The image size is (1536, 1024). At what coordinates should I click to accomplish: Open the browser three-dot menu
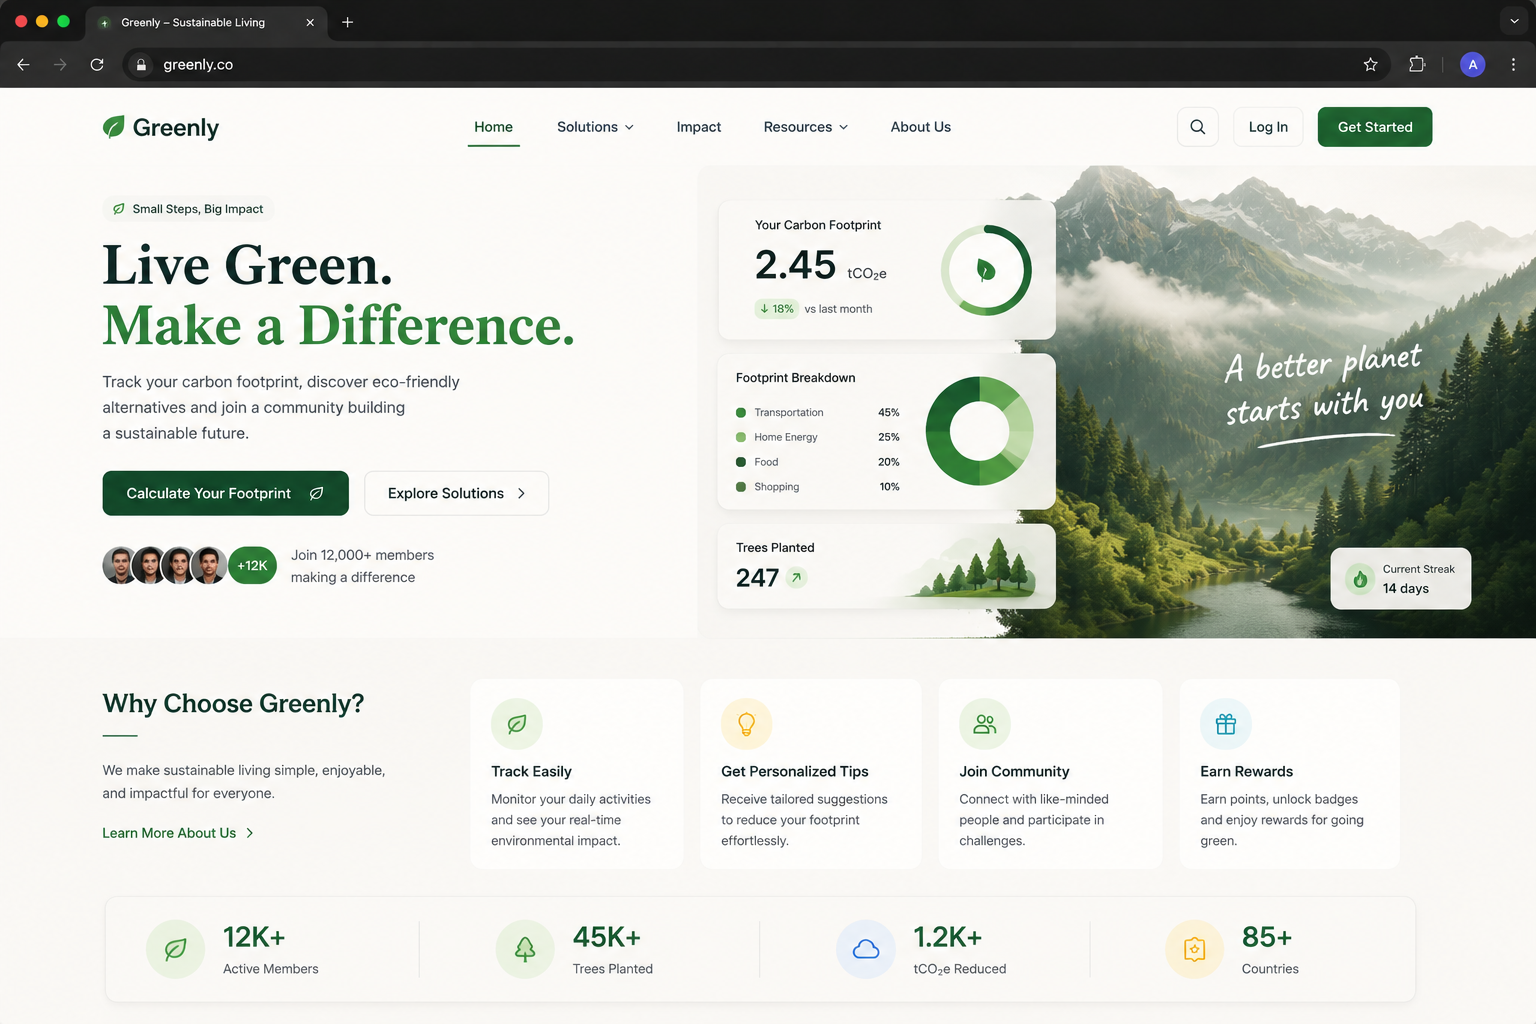point(1513,64)
